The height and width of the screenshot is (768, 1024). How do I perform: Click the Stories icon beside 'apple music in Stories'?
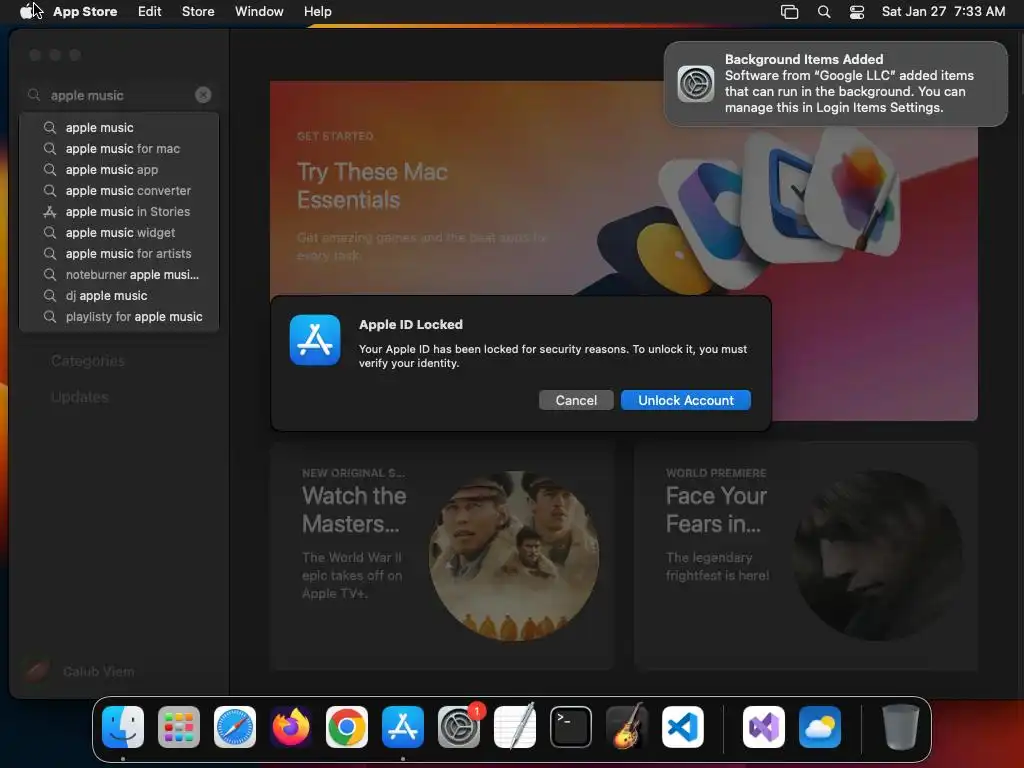click(x=50, y=212)
